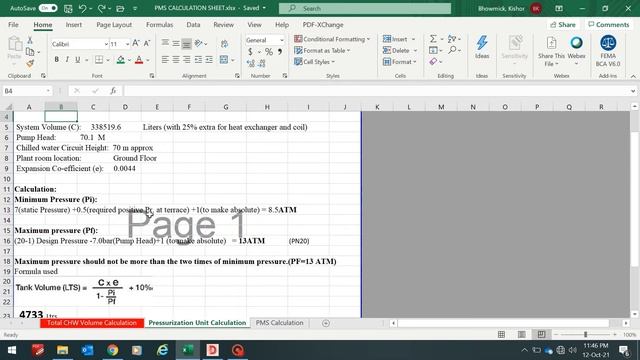Click the Share button

[x=563, y=25]
